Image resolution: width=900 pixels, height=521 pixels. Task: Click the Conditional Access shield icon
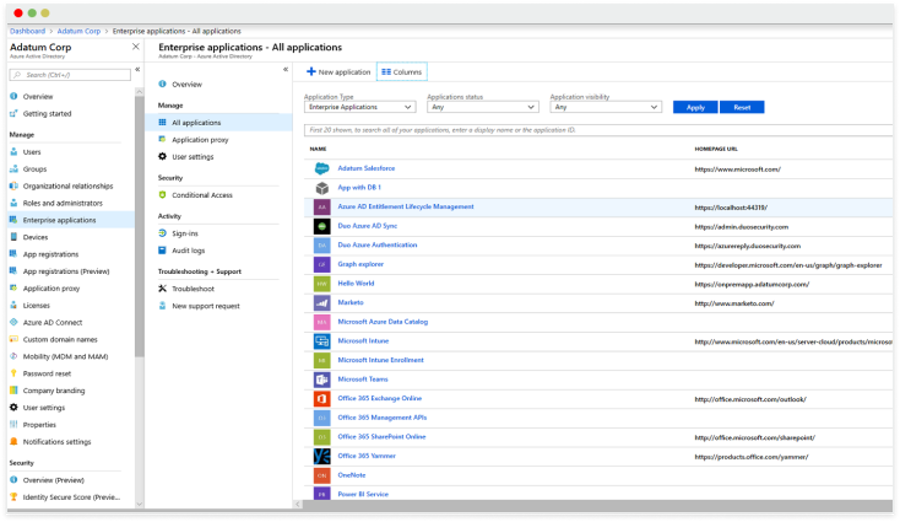coord(162,195)
